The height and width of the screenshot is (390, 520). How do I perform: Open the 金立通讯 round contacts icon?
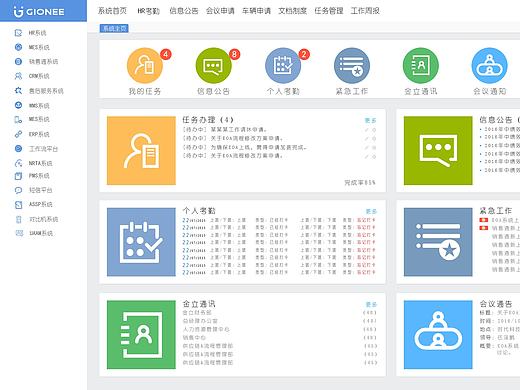(x=421, y=65)
